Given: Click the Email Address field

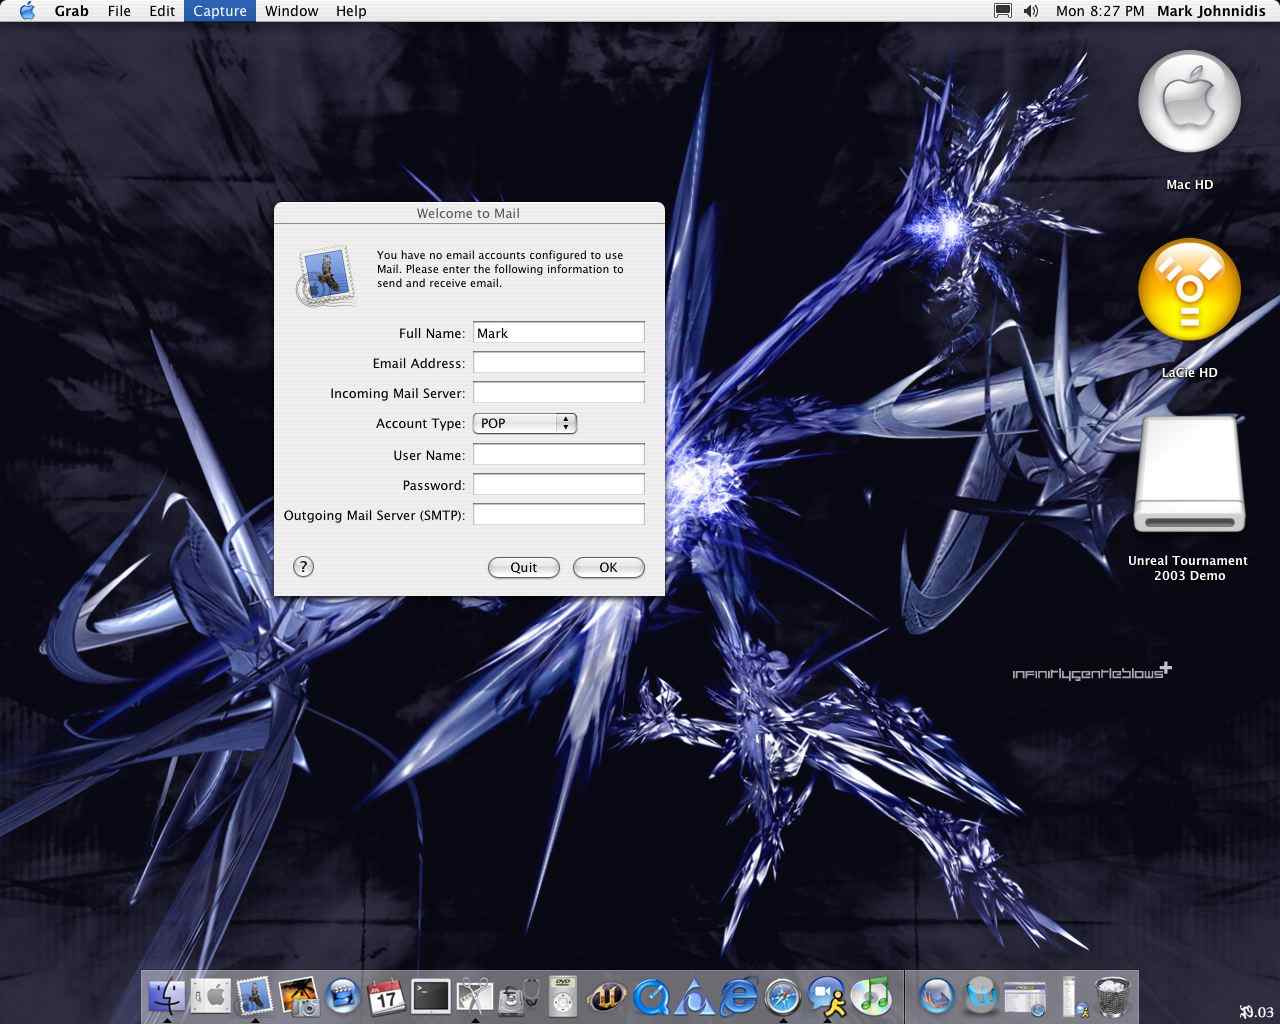Looking at the screenshot, I should tap(558, 362).
